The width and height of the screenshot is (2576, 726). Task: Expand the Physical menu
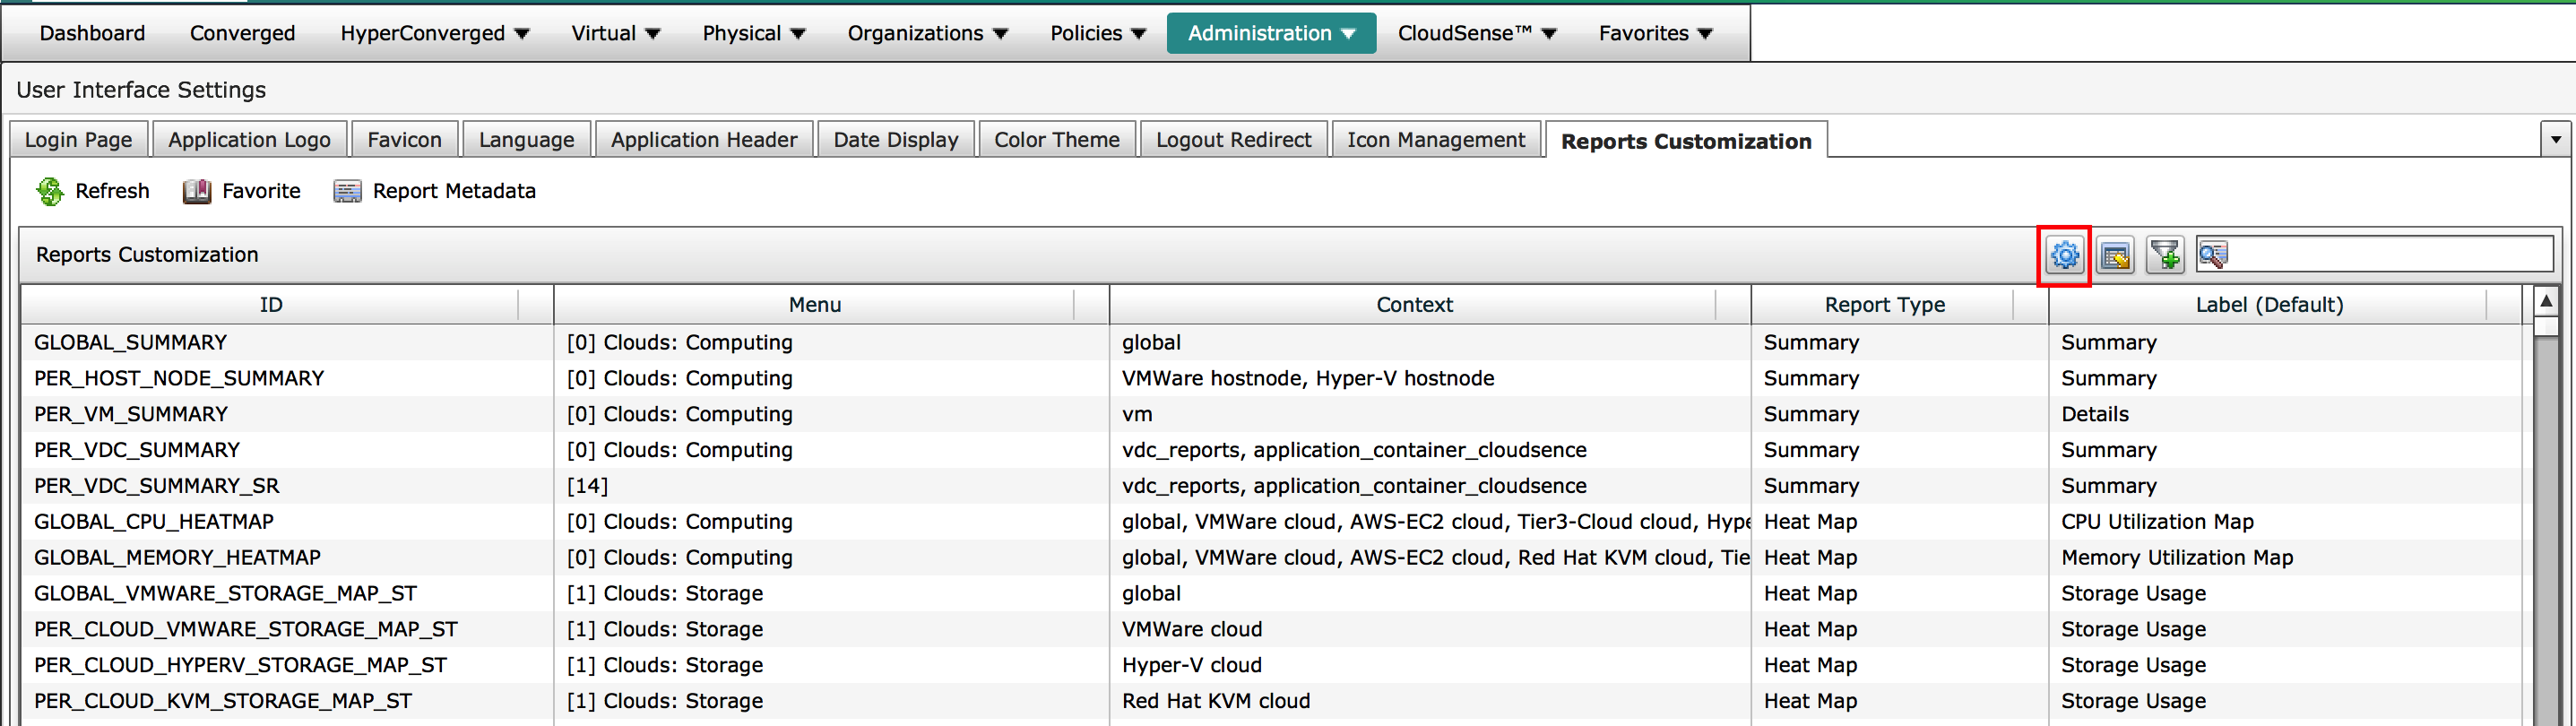753,33
